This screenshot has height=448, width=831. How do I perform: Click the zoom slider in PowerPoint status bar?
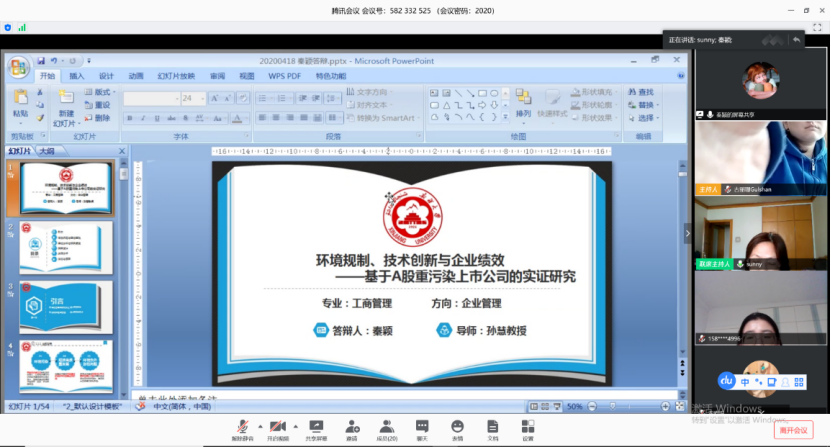(x=613, y=407)
